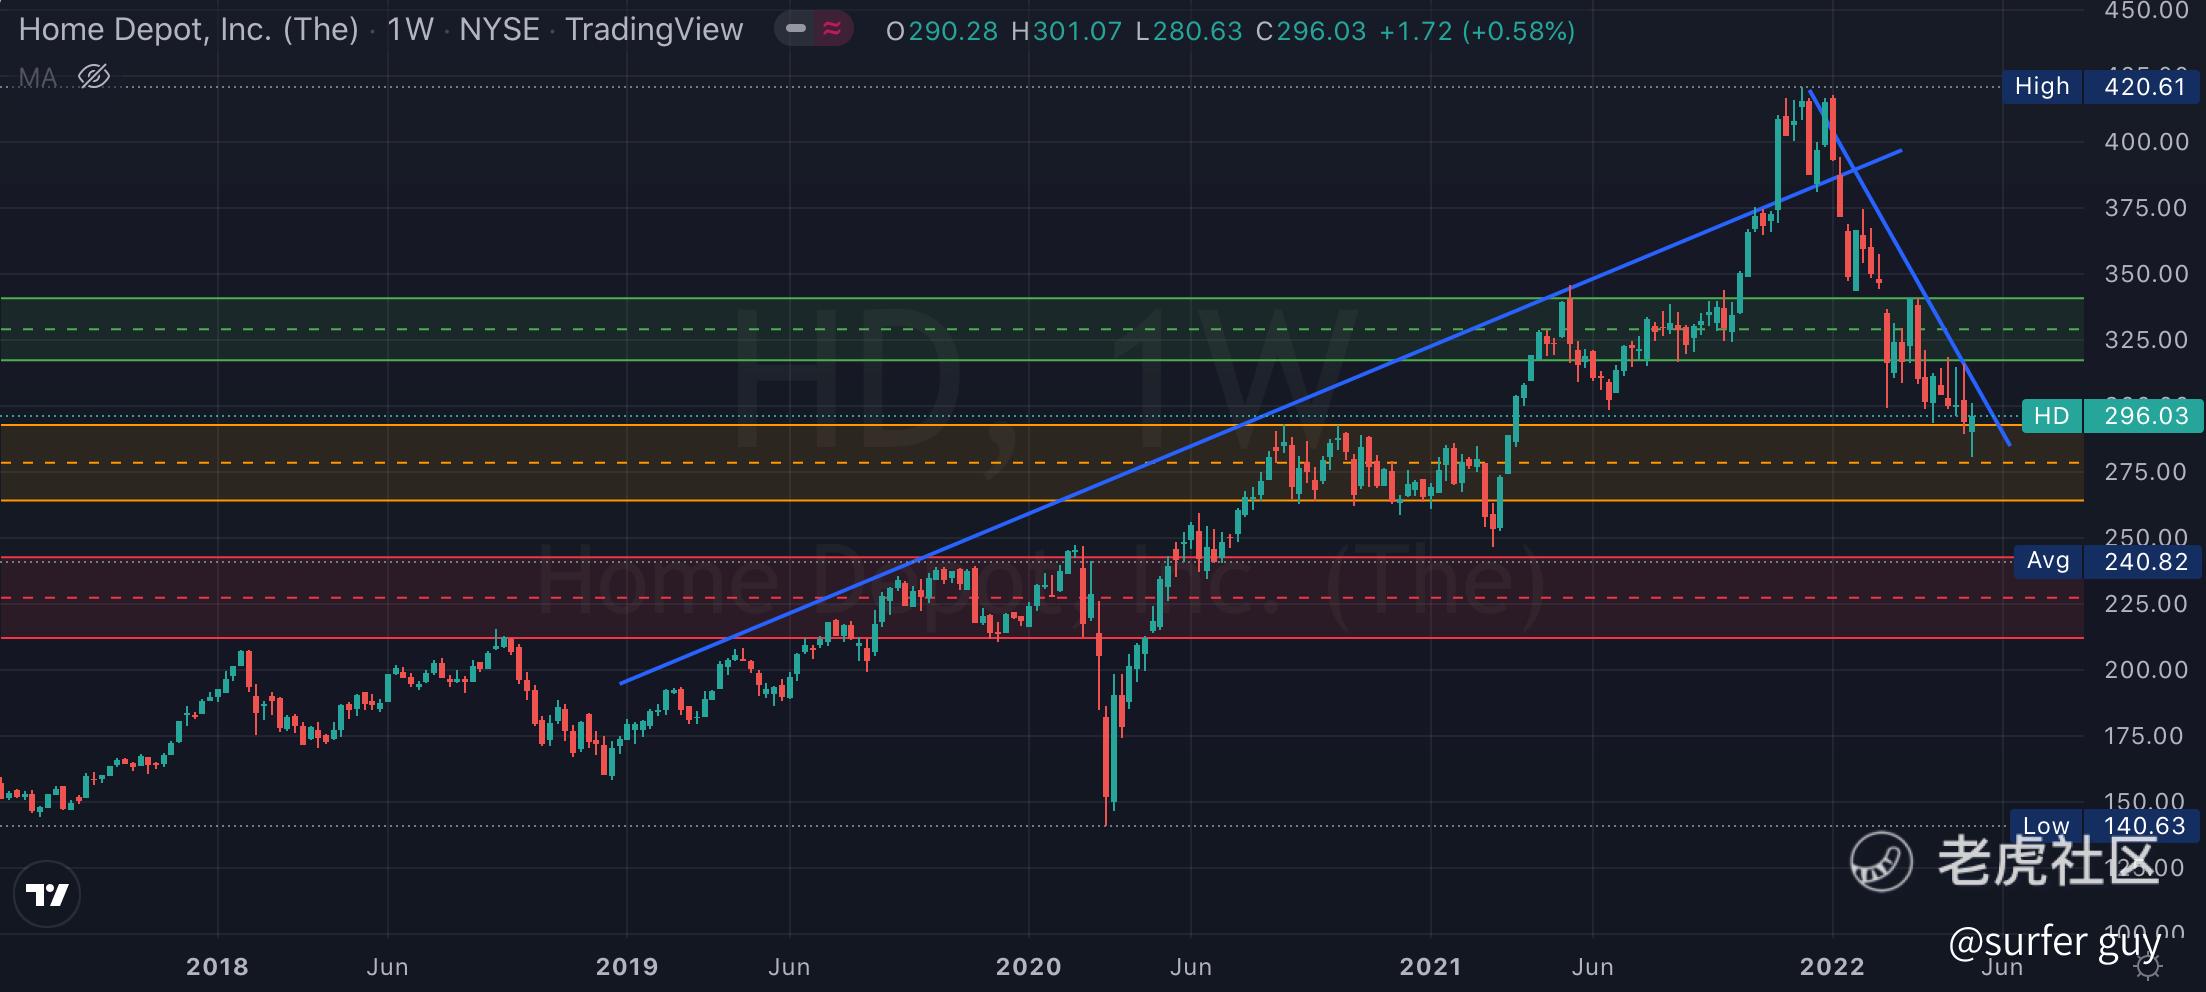Click the 2019 label on the time axis

coord(627,967)
